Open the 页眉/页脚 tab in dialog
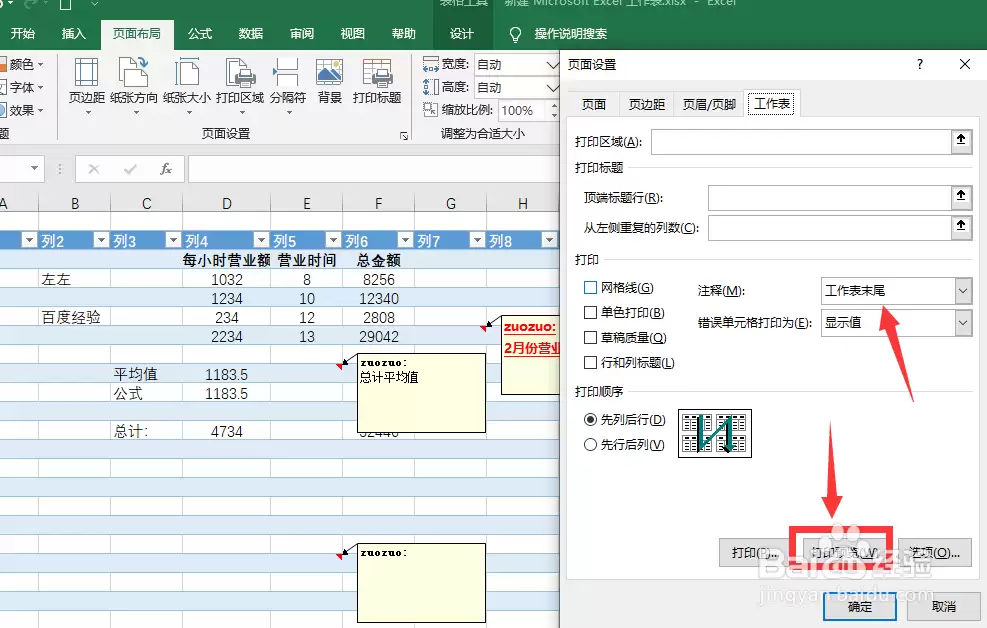The width and height of the screenshot is (987, 628). click(709, 104)
